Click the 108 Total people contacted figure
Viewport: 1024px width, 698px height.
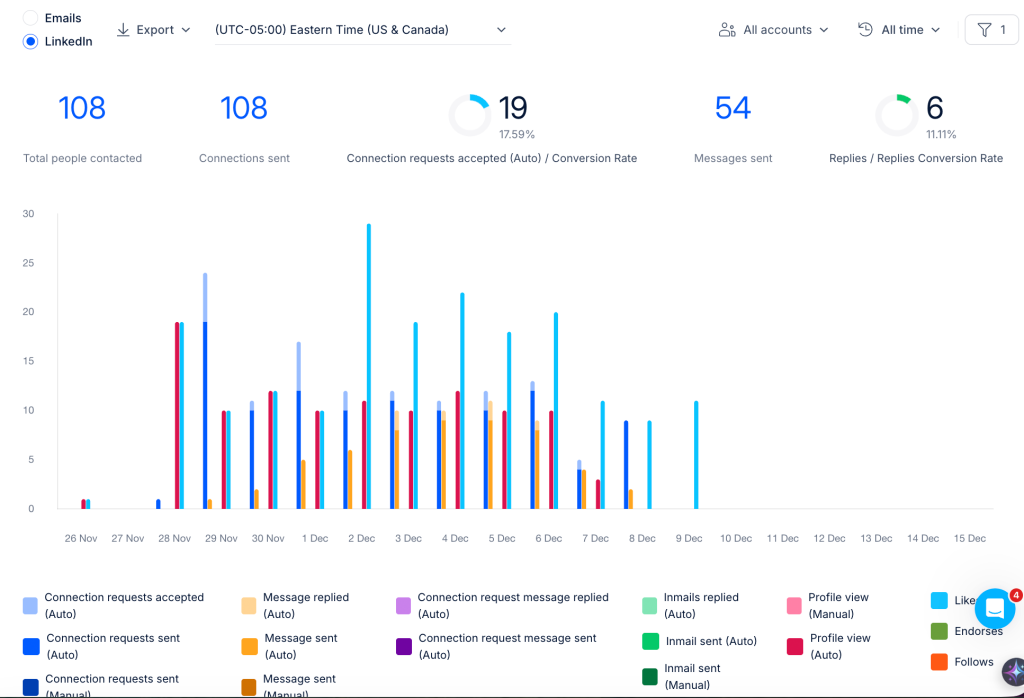pos(82,108)
